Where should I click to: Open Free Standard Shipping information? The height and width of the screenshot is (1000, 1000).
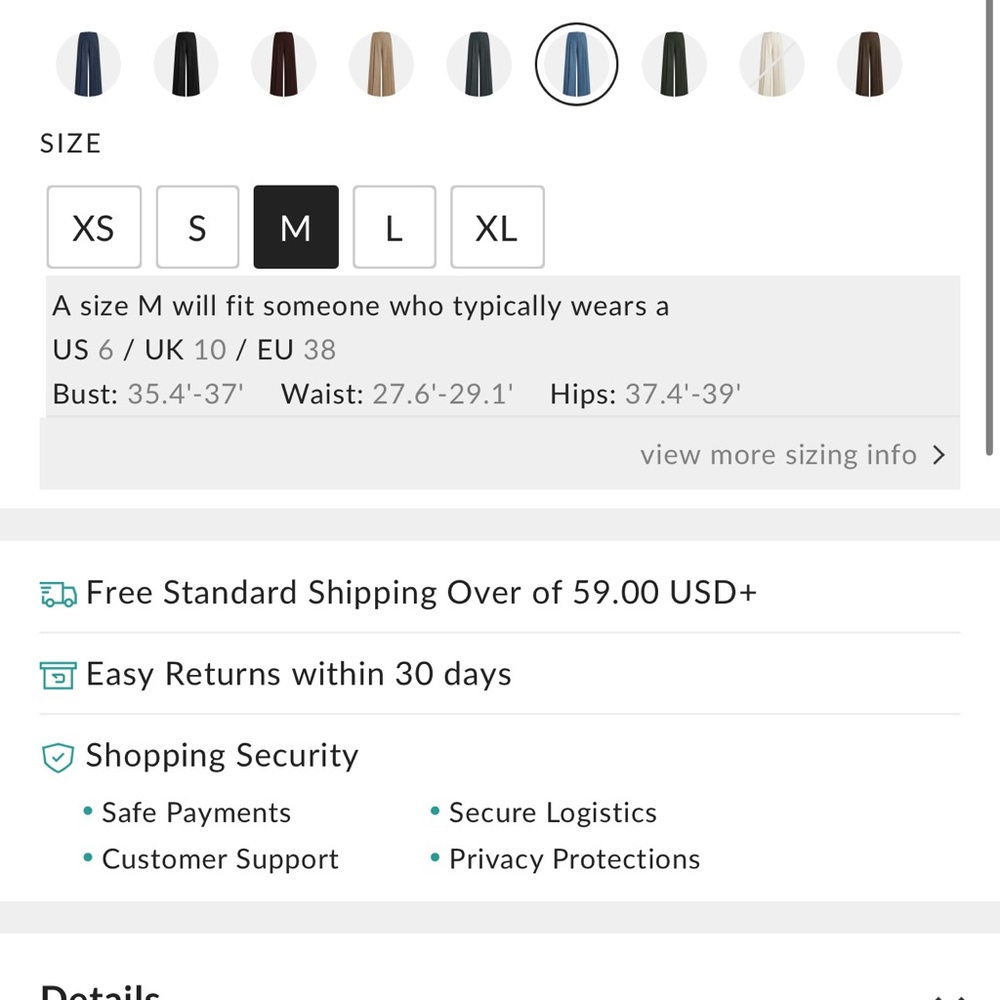coord(421,593)
